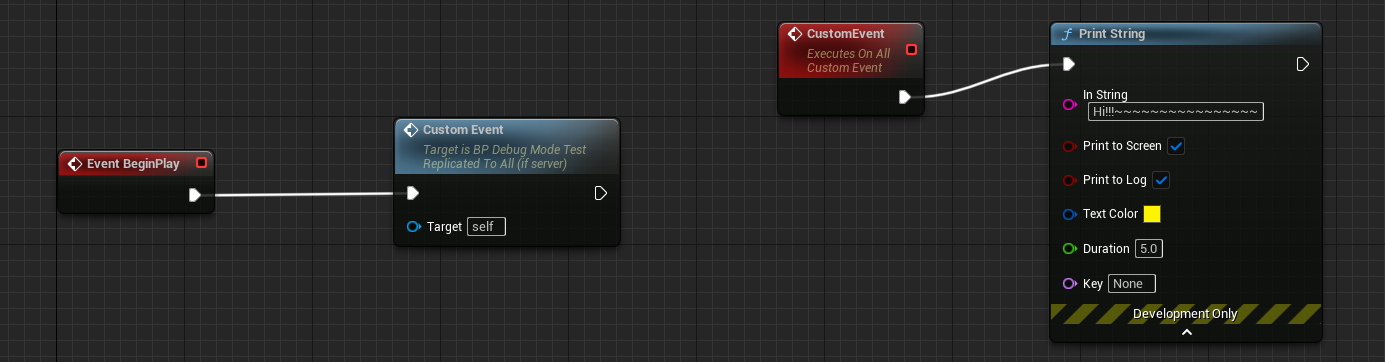Click the In String magenta pin

[x=1069, y=104]
